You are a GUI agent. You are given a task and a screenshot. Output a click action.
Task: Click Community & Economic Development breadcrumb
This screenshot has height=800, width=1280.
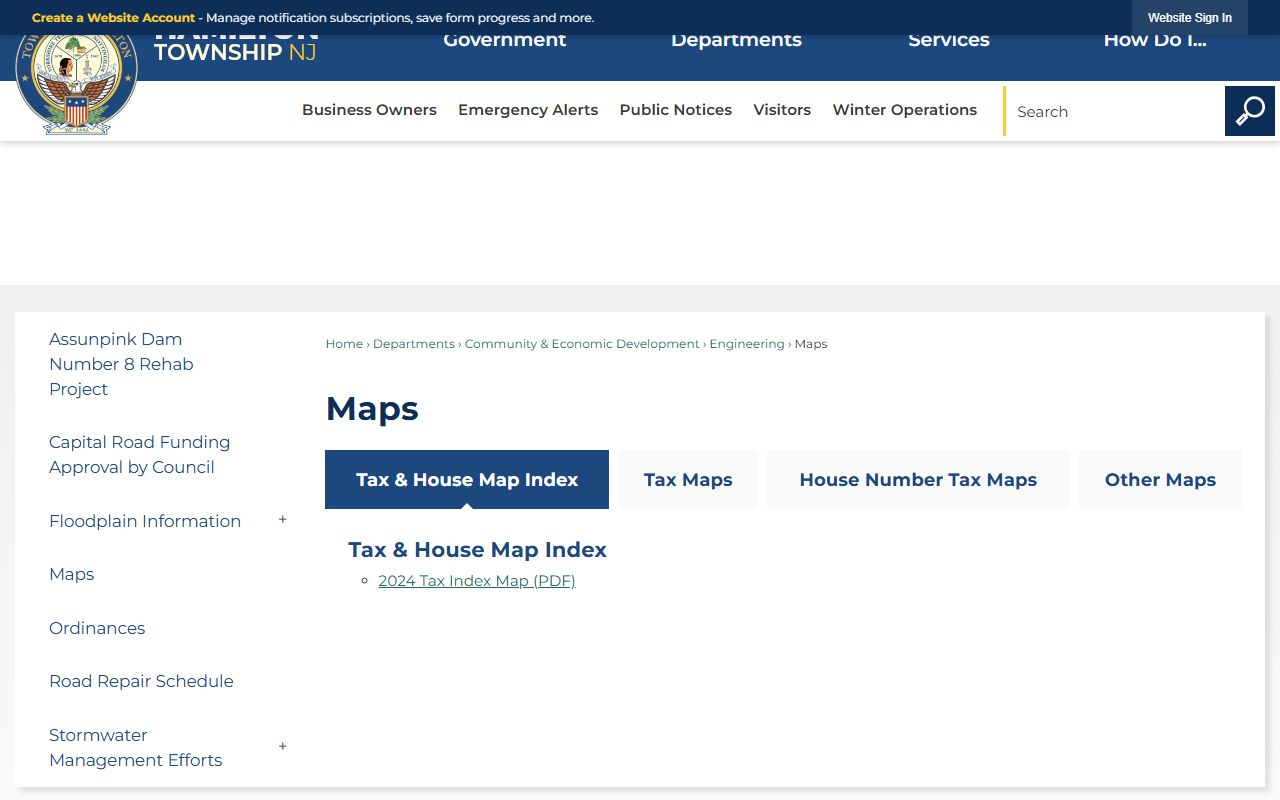(x=582, y=344)
